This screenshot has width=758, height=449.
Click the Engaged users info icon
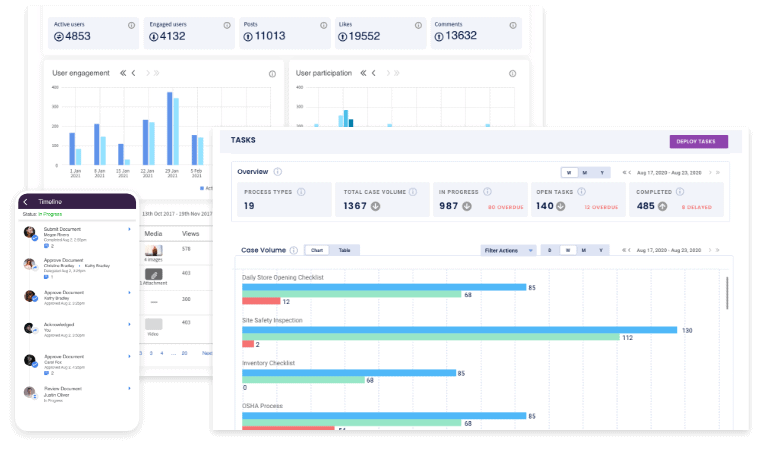click(x=227, y=25)
